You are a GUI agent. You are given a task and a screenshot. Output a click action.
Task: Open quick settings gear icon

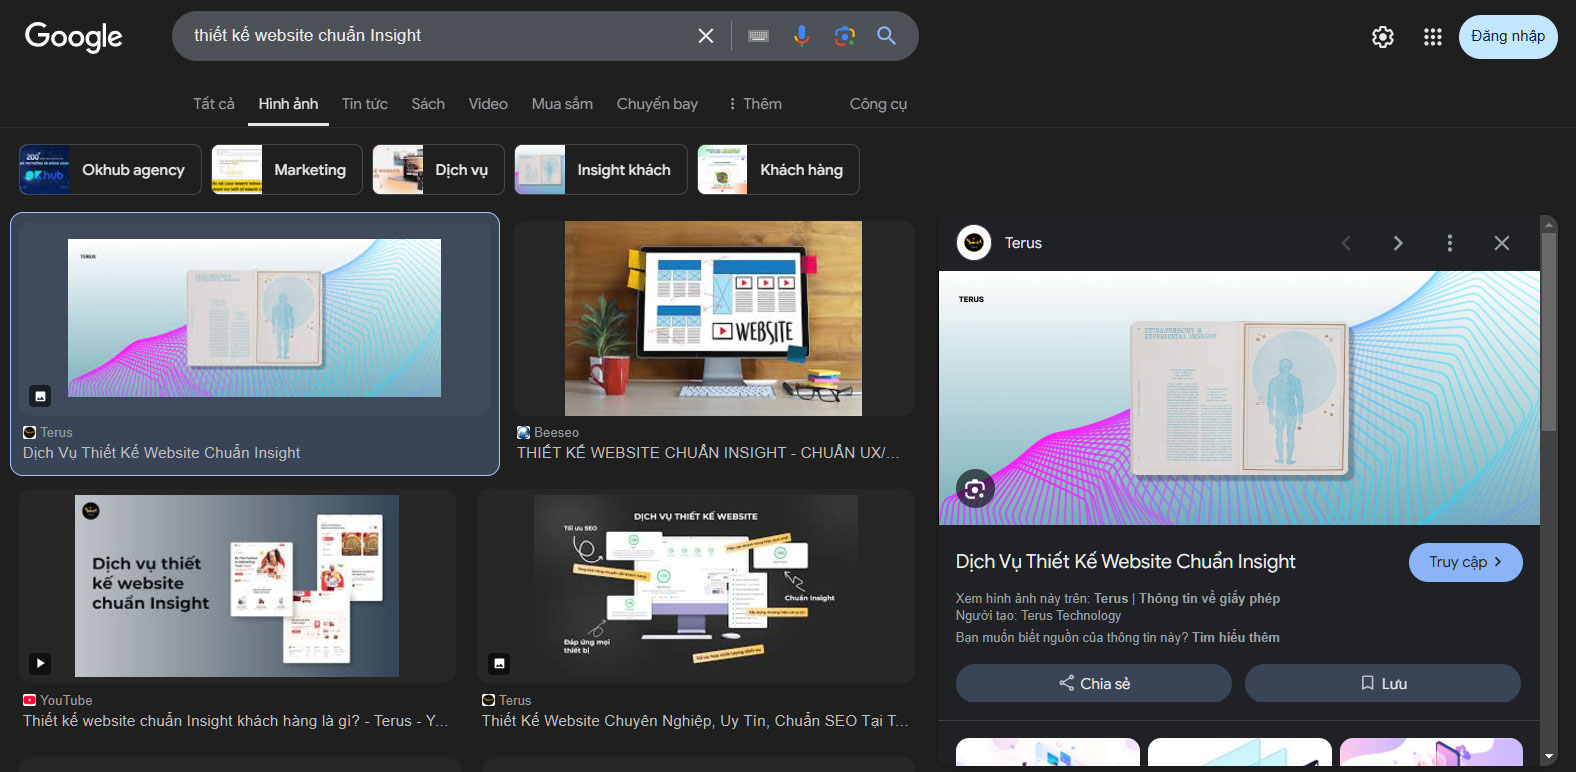coord(1383,37)
